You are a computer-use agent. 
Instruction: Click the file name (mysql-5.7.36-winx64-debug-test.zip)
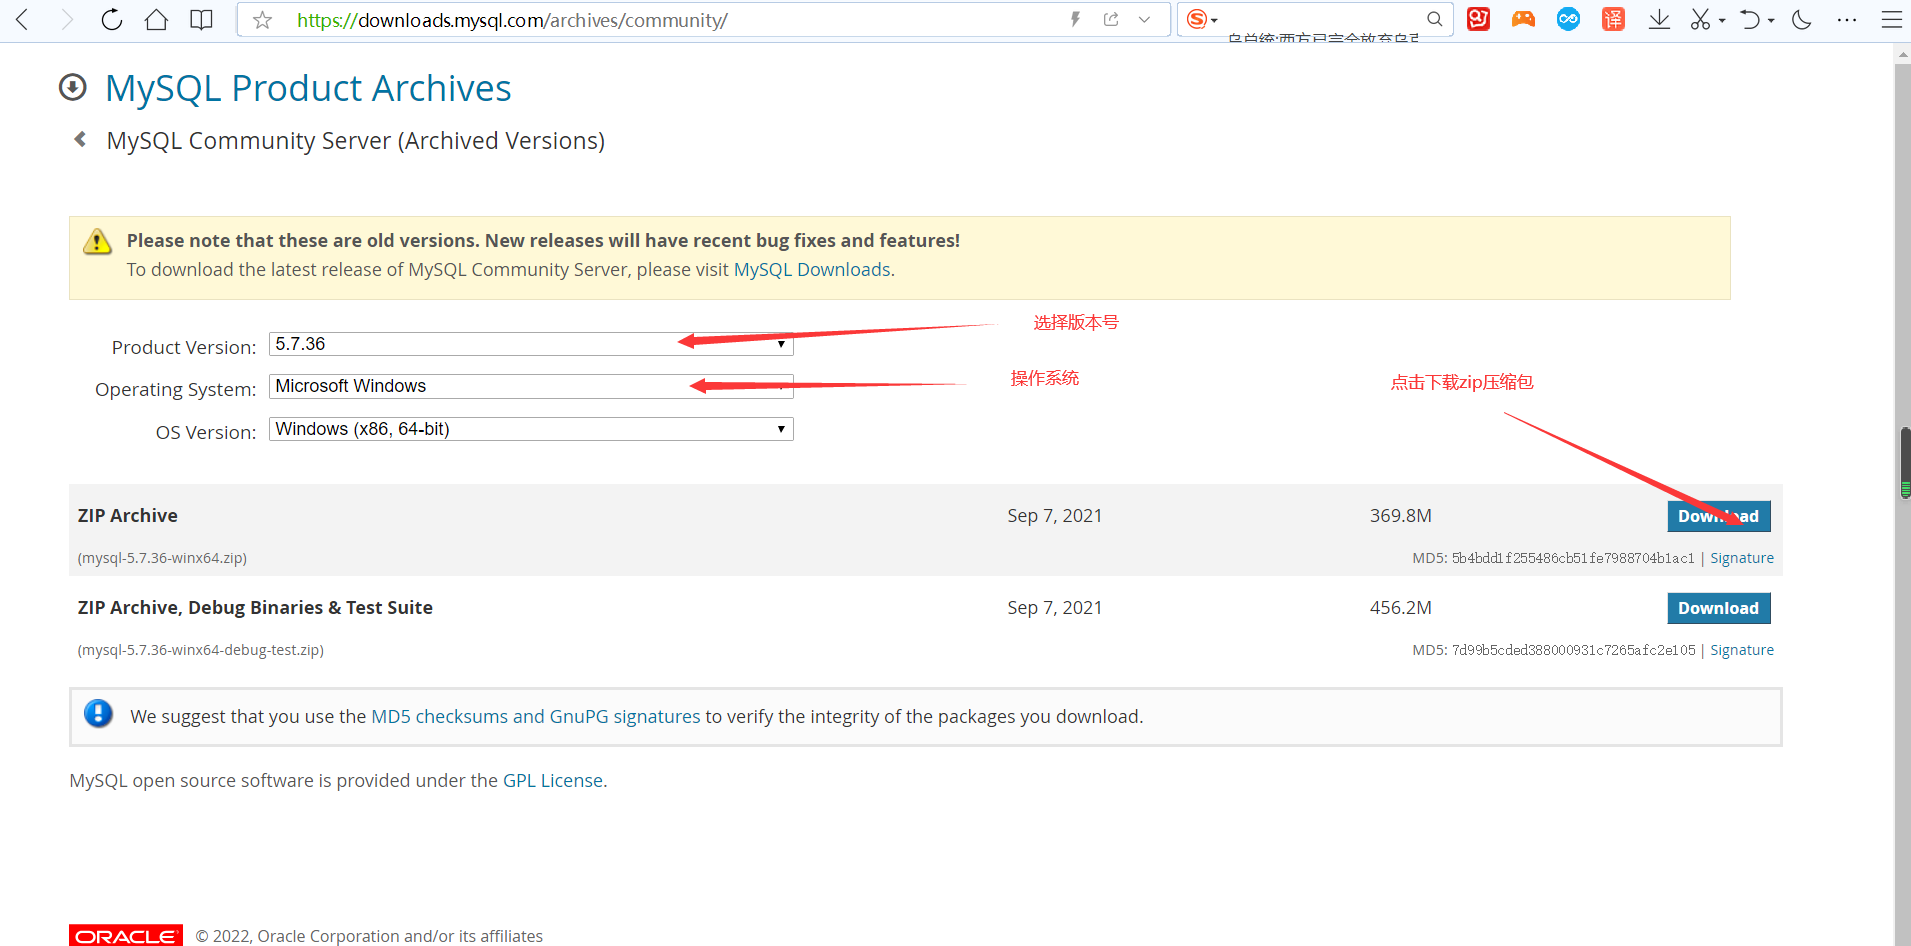pyautogui.click(x=201, y=650)
